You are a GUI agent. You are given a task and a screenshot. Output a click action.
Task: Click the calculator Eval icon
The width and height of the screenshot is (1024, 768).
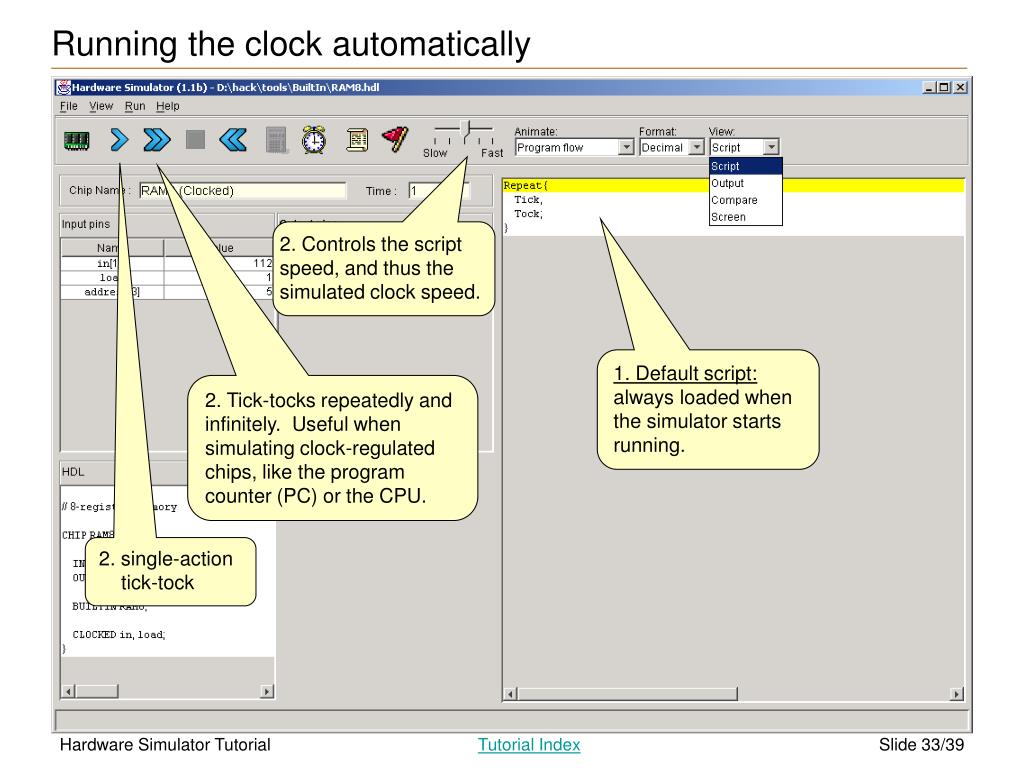point(276,140)
